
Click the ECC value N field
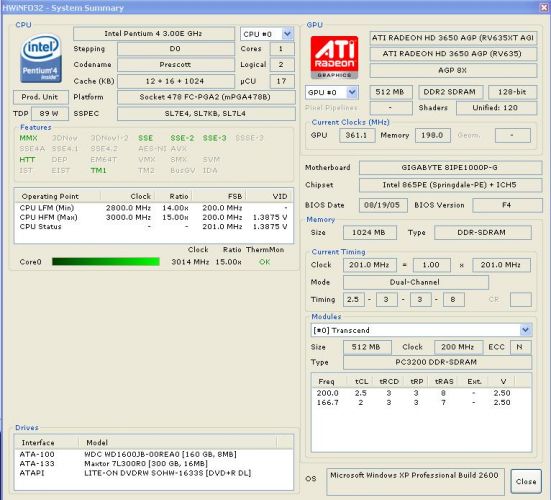pos(520,347)
